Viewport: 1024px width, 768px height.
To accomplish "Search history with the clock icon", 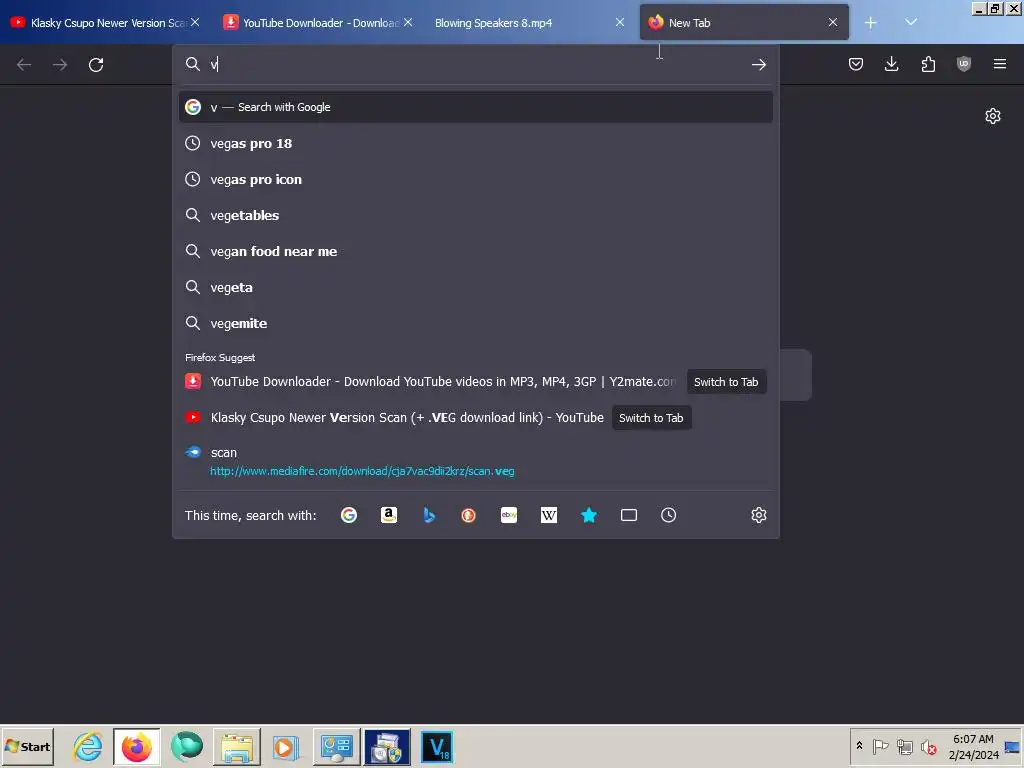I will pyautogui.click(x=668, y=515).
